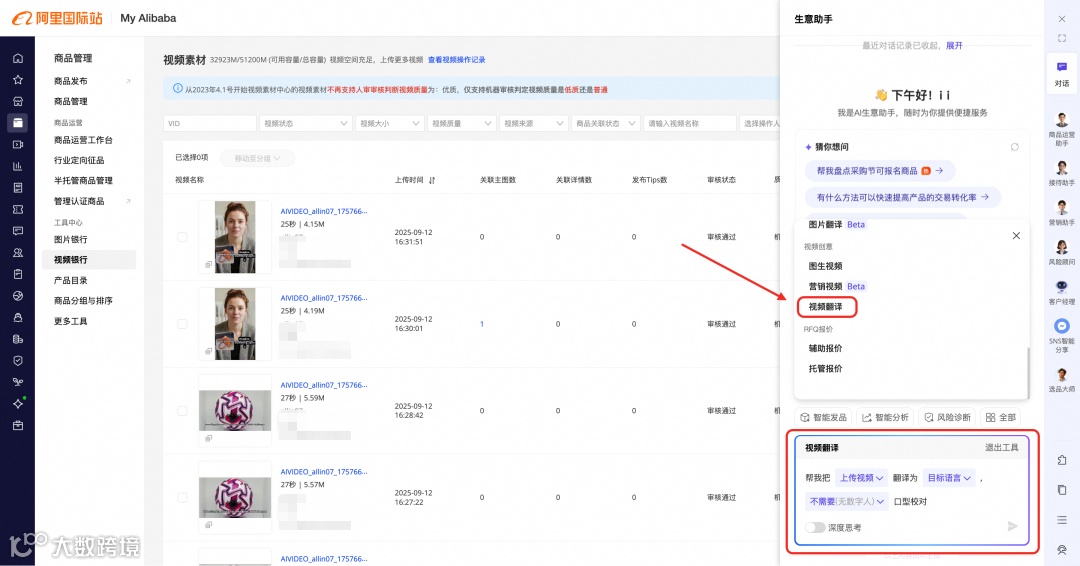1080x566 pixels.
Task: Click suggestion 帮我盘点采购节可报名商品
Action: click(880, 171)
